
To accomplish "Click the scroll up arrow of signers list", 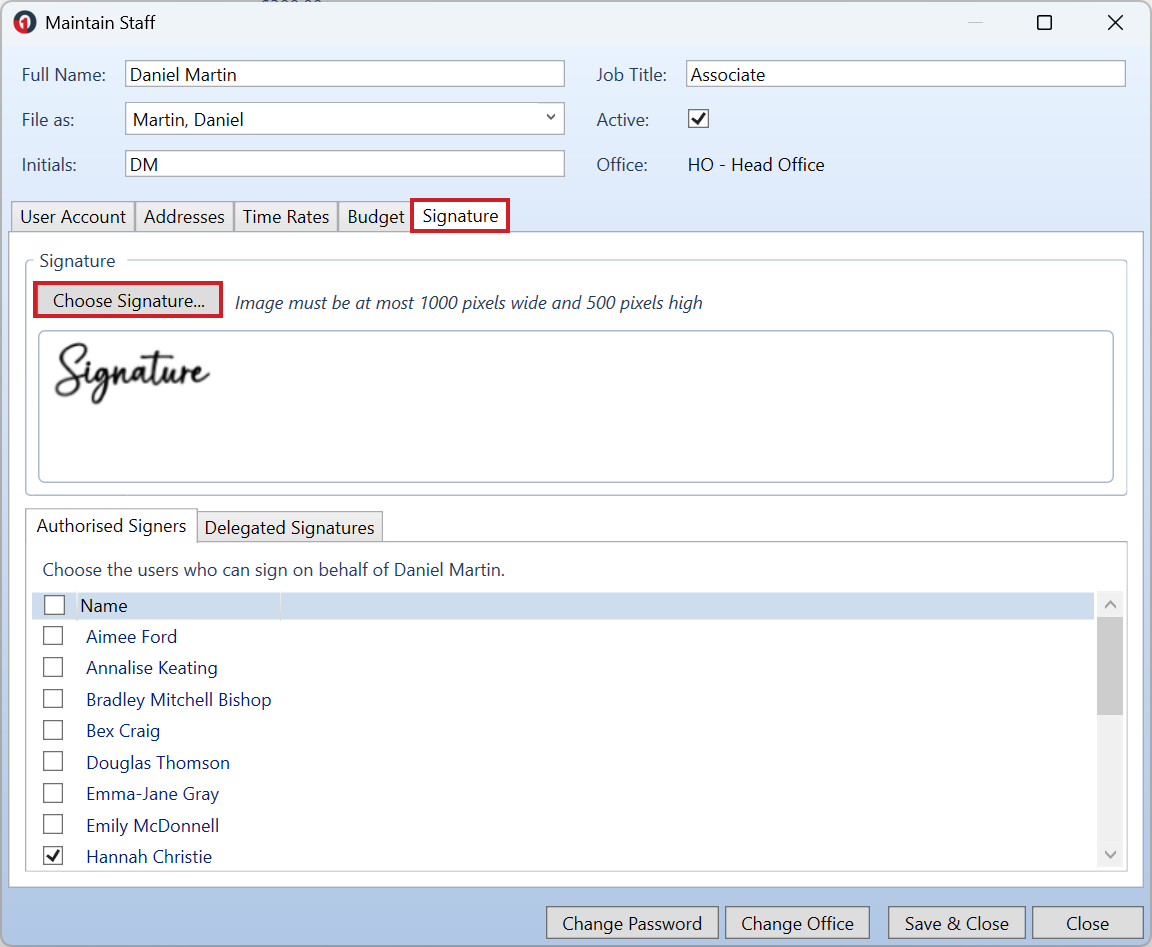I will click(1110, 605).
